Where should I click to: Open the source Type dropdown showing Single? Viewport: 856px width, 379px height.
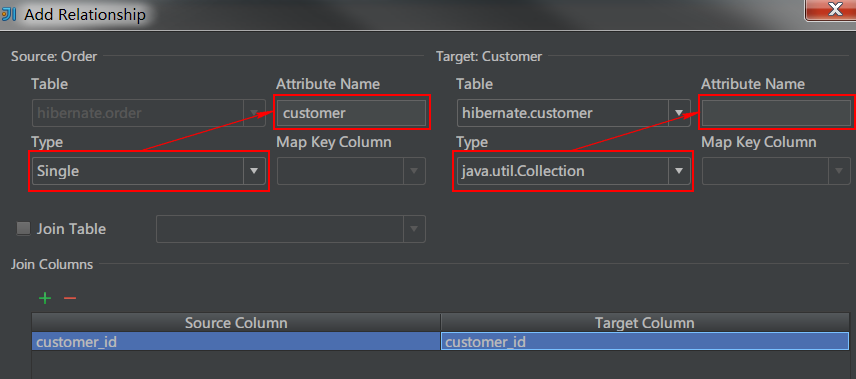[x=148, y=171]
